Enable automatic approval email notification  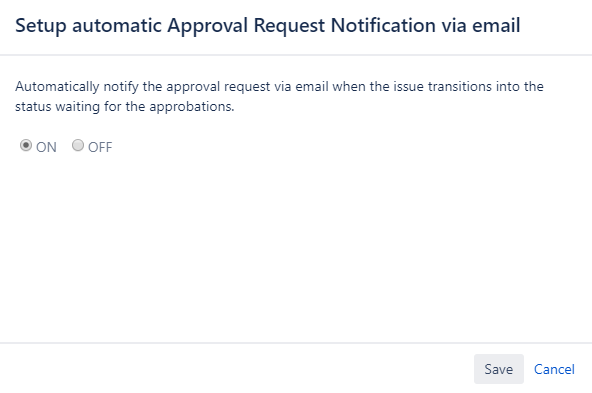[26, 145]
